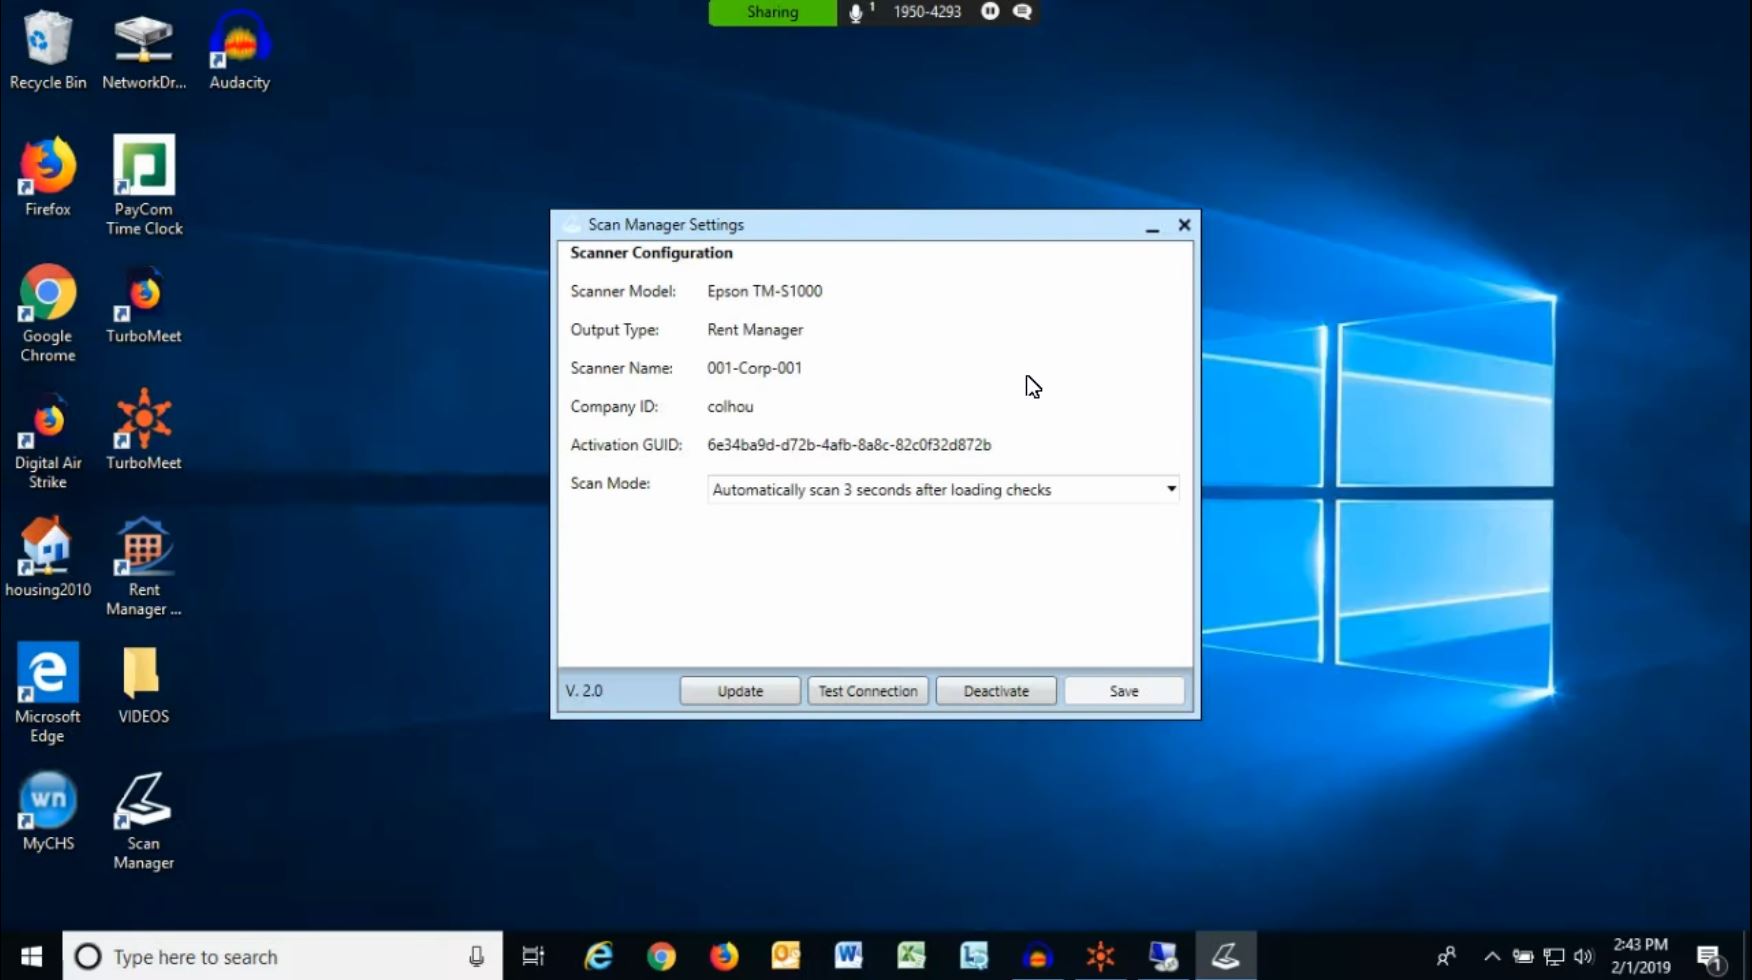The height and width of the screenshot is (980, 1752).
Task: Open chat from the sharing bar
Action: [1022, 11]
